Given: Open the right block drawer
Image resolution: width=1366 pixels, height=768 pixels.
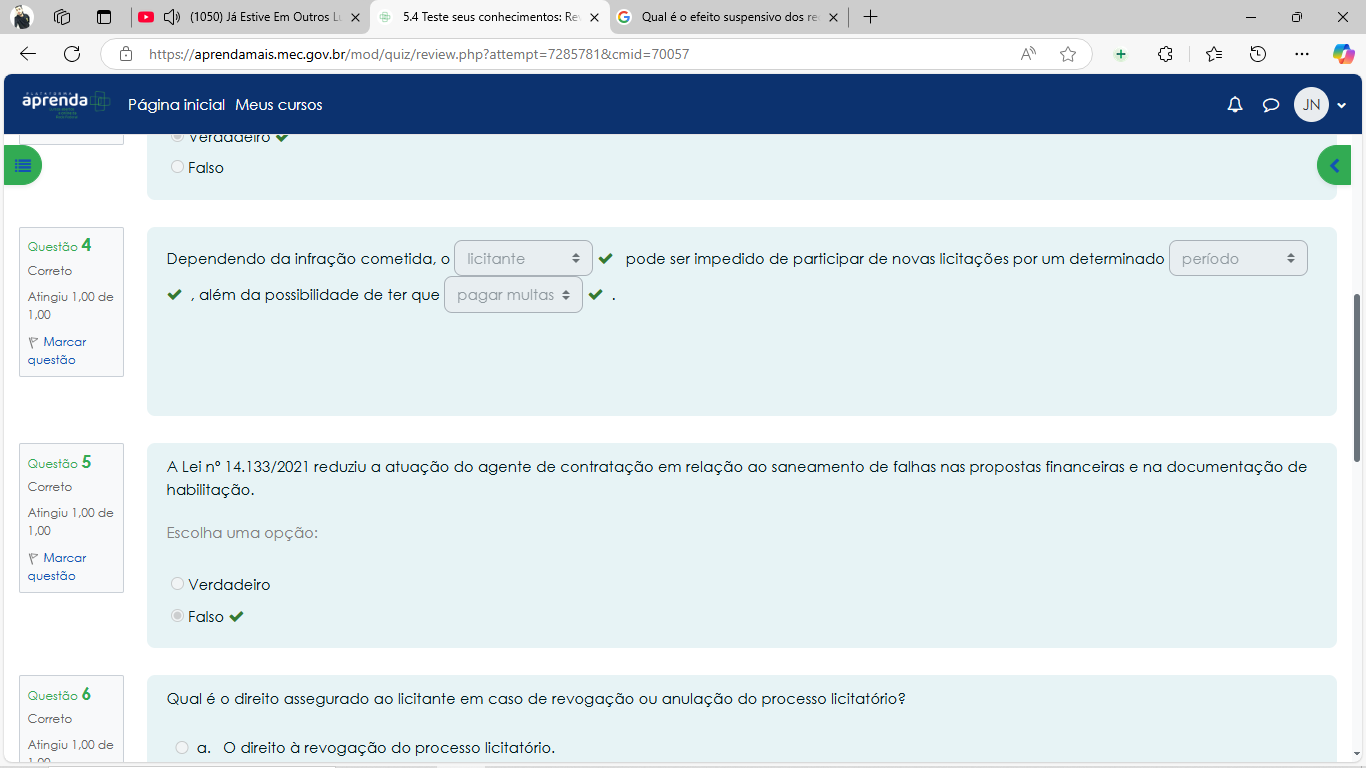Looking at the screenshot, I should pyautogui.click(x=1334, y=165).
